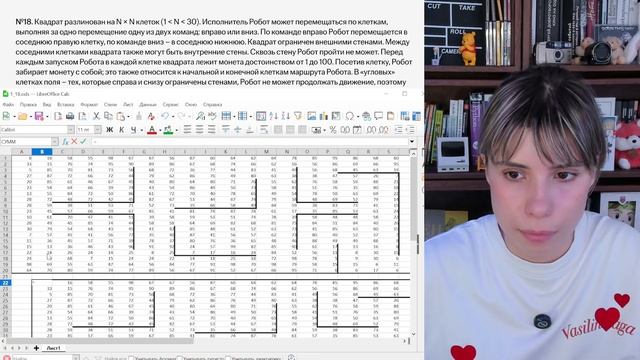Toggle the Freeze rows and columns icon

pos(404,116)
